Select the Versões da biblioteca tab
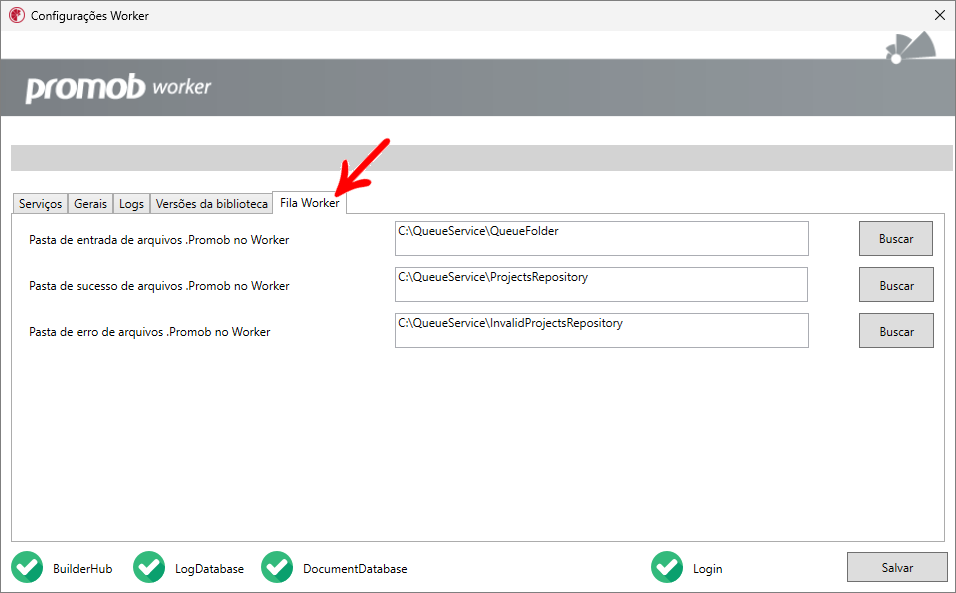 coord(211,204)
